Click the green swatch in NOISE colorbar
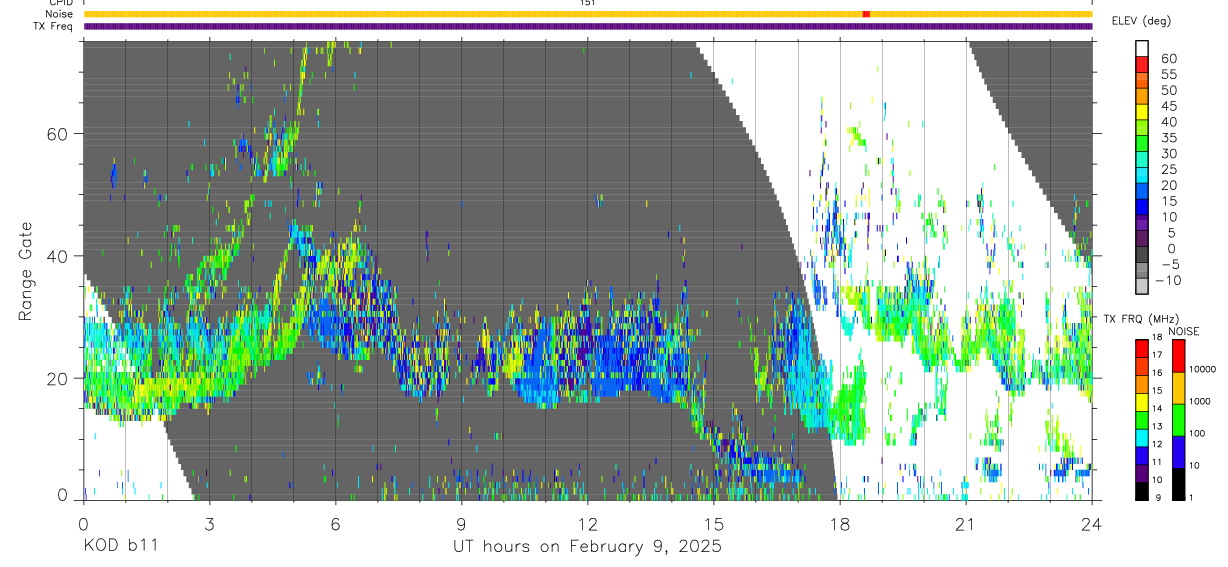The image size is (1228, 567). click(x=1179, y=420)
